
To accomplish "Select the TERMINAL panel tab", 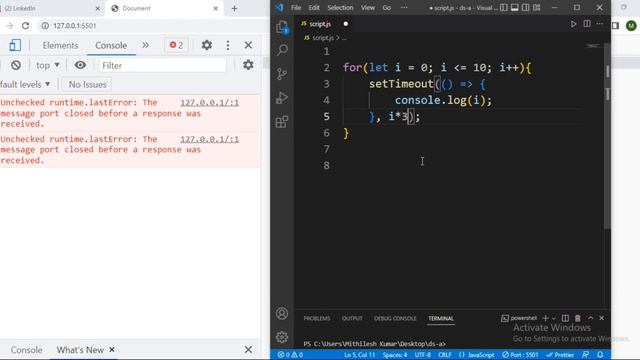I will pyautogui.click(x=441, y=318).
